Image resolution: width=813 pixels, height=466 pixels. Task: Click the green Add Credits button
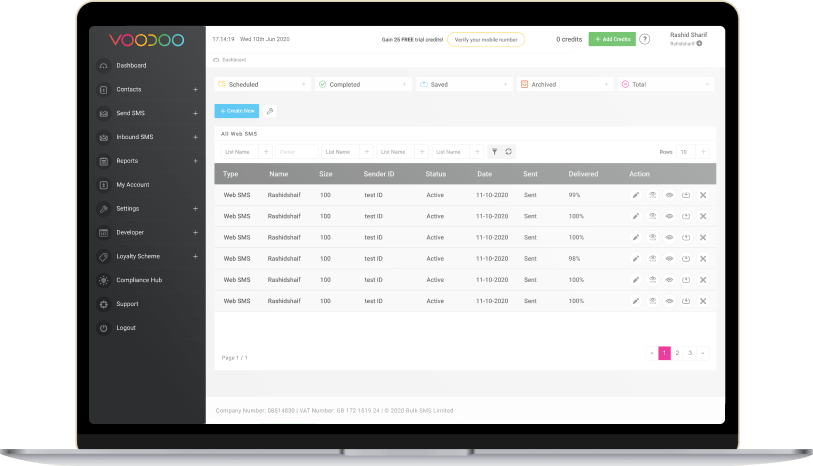612,39
